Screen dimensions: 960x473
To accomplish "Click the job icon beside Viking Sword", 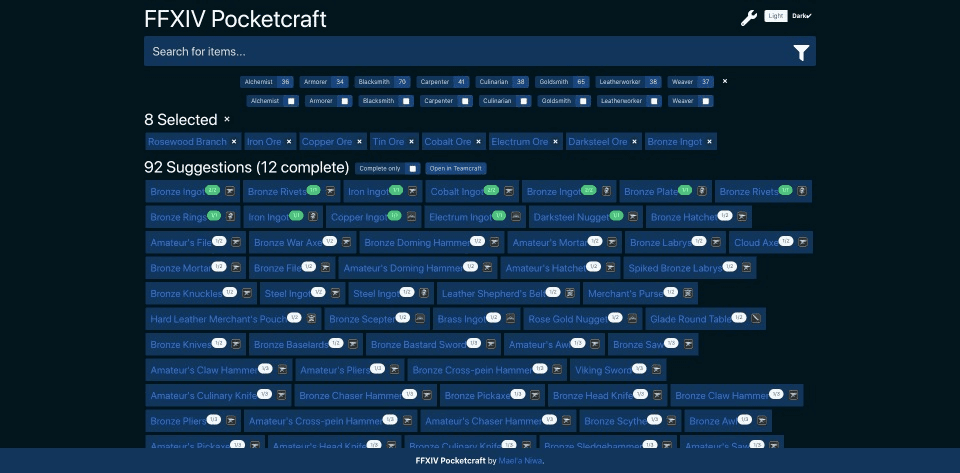I will (x=656, y=370).
